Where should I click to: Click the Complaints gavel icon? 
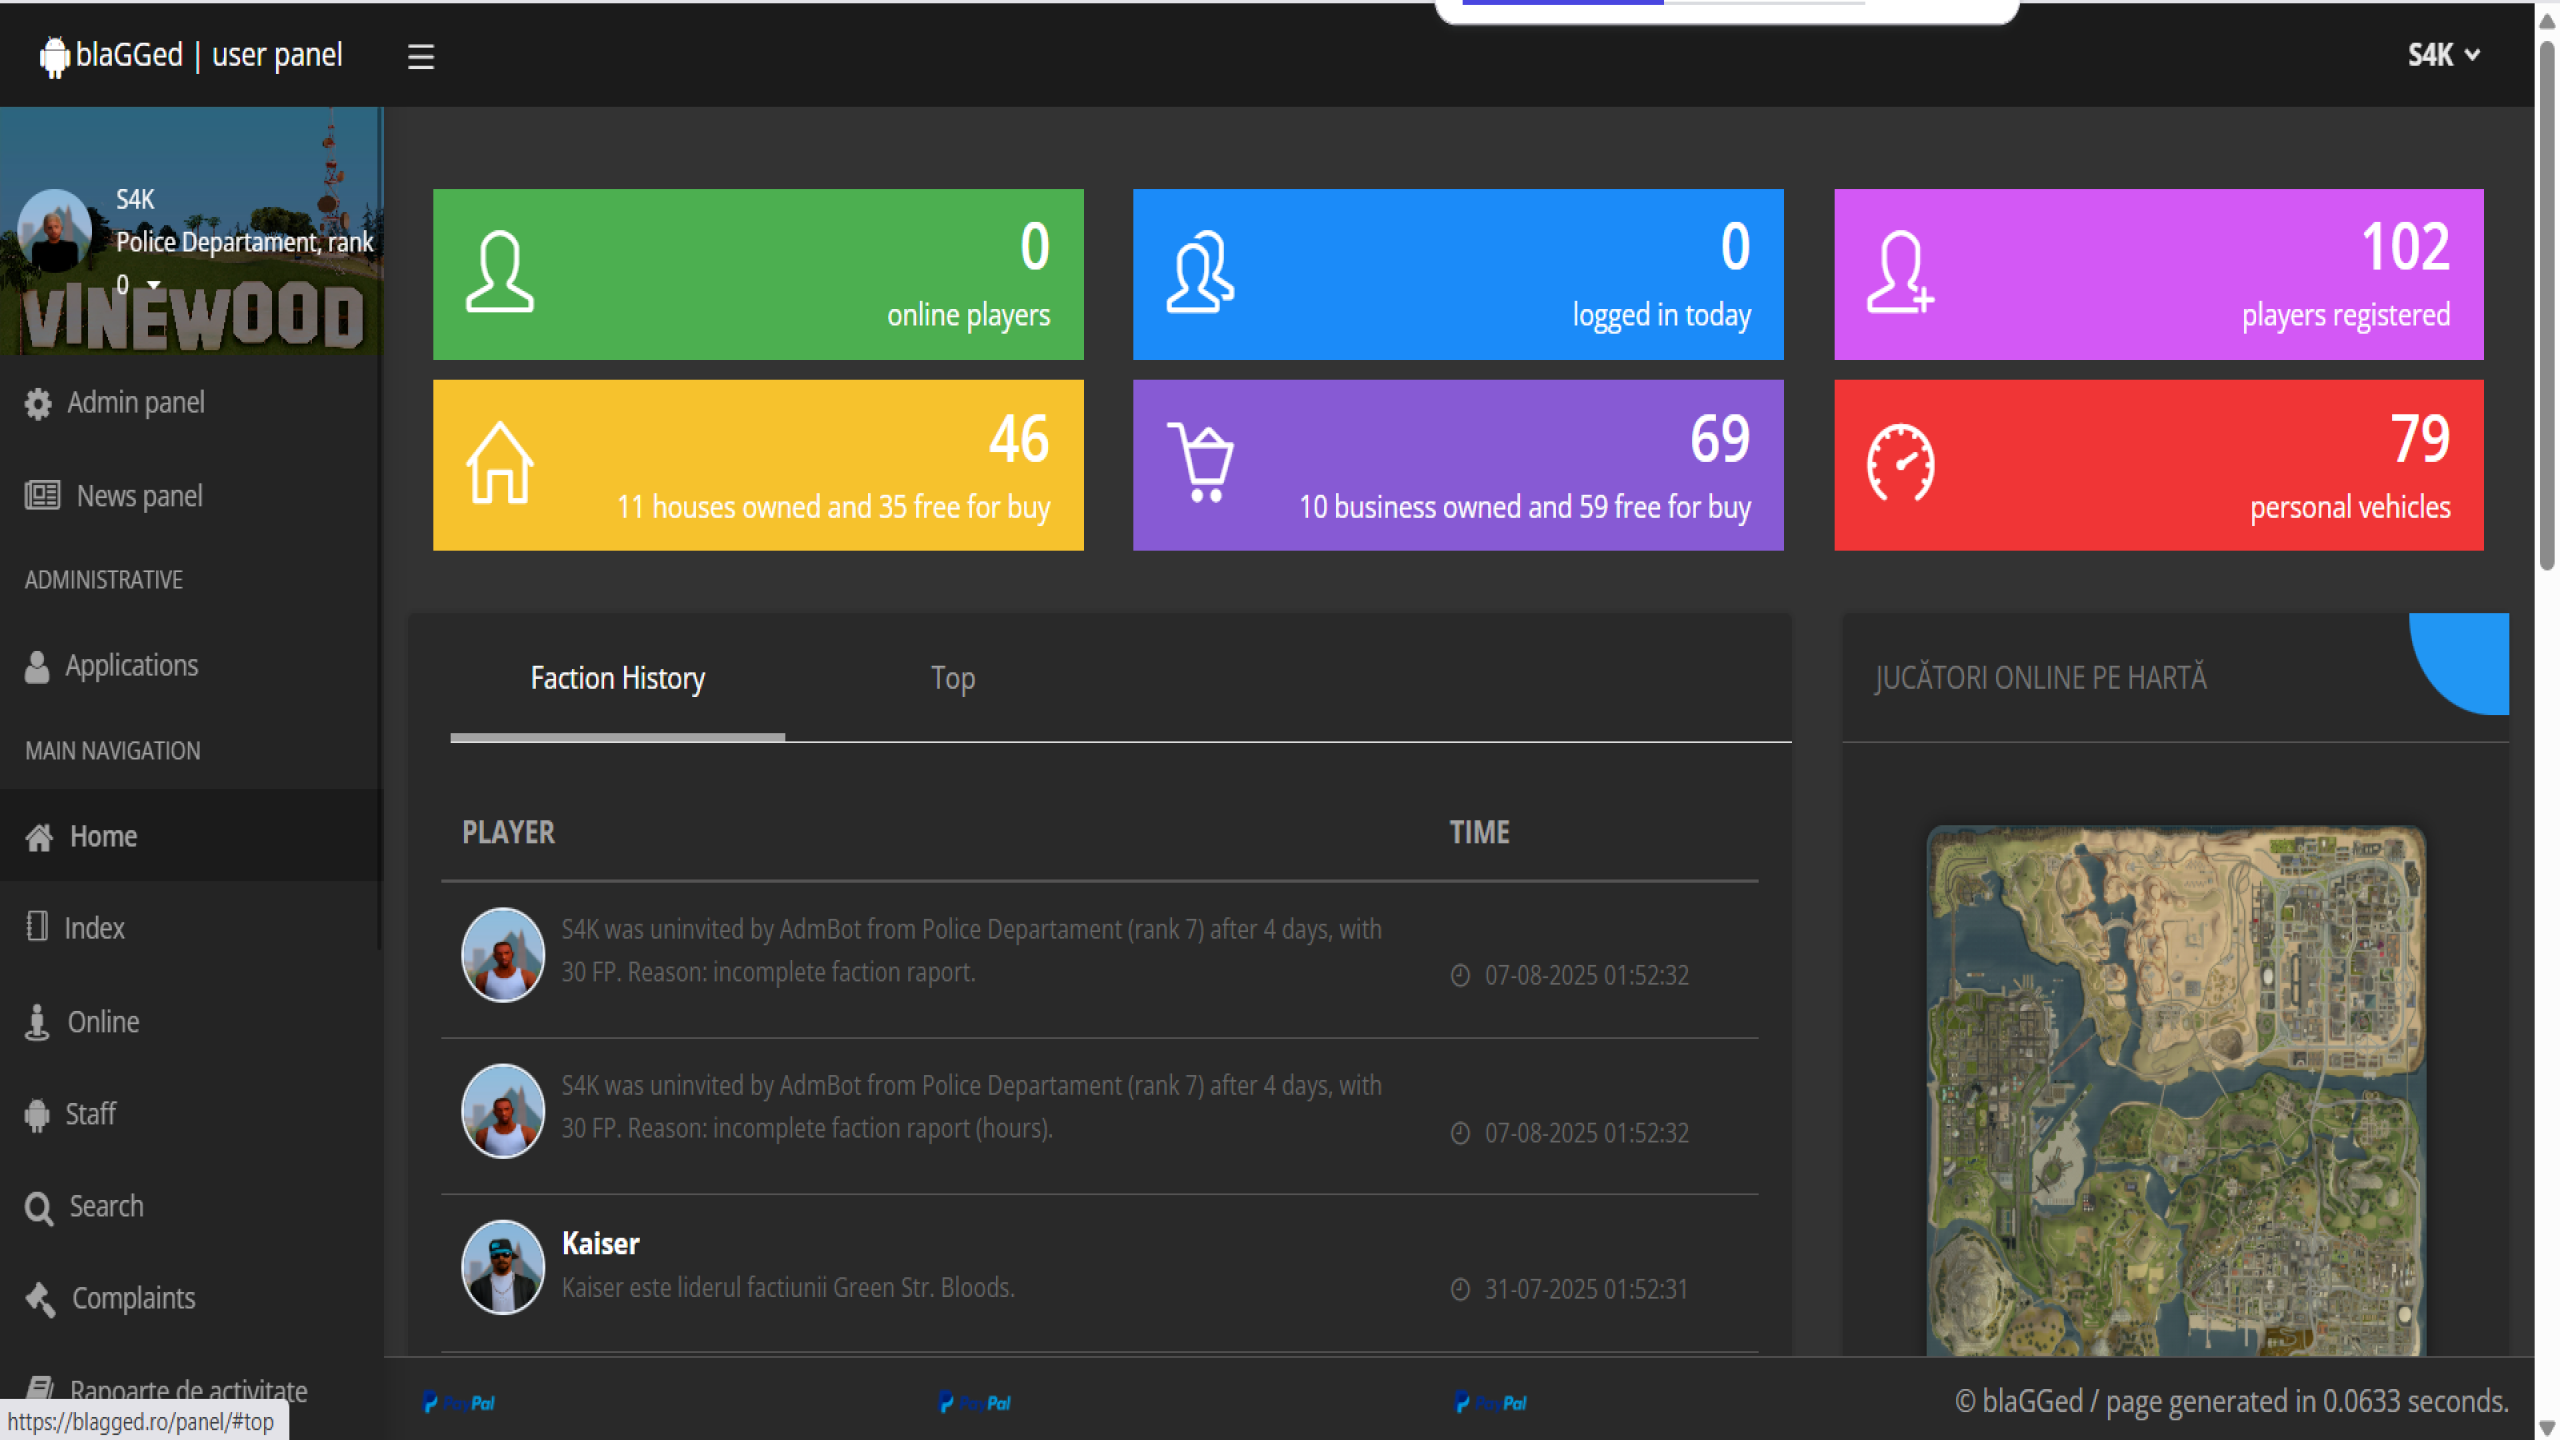(40, 1299)
